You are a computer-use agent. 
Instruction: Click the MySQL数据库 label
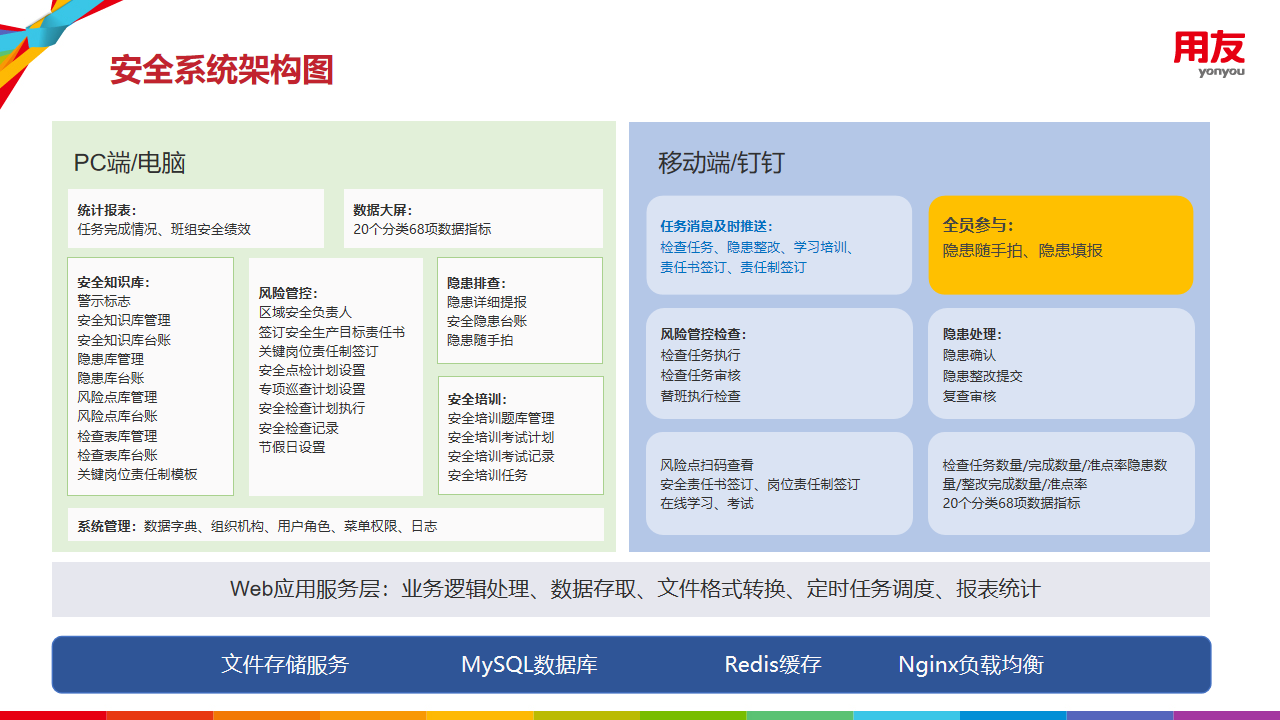coord(529,665)
